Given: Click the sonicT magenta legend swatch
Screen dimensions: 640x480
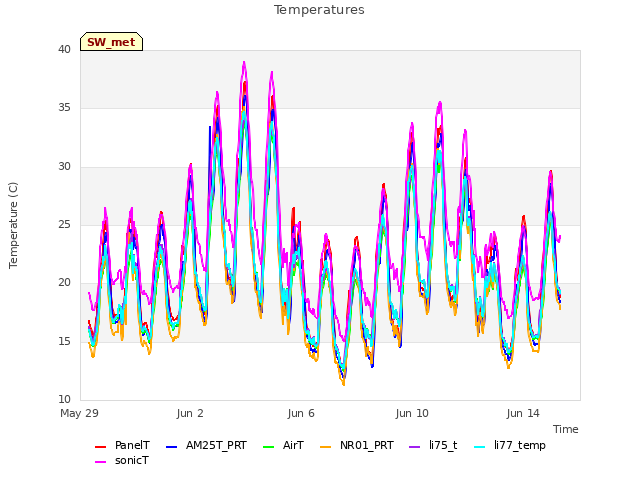Looking at the screenshot, I should point(100,462).
